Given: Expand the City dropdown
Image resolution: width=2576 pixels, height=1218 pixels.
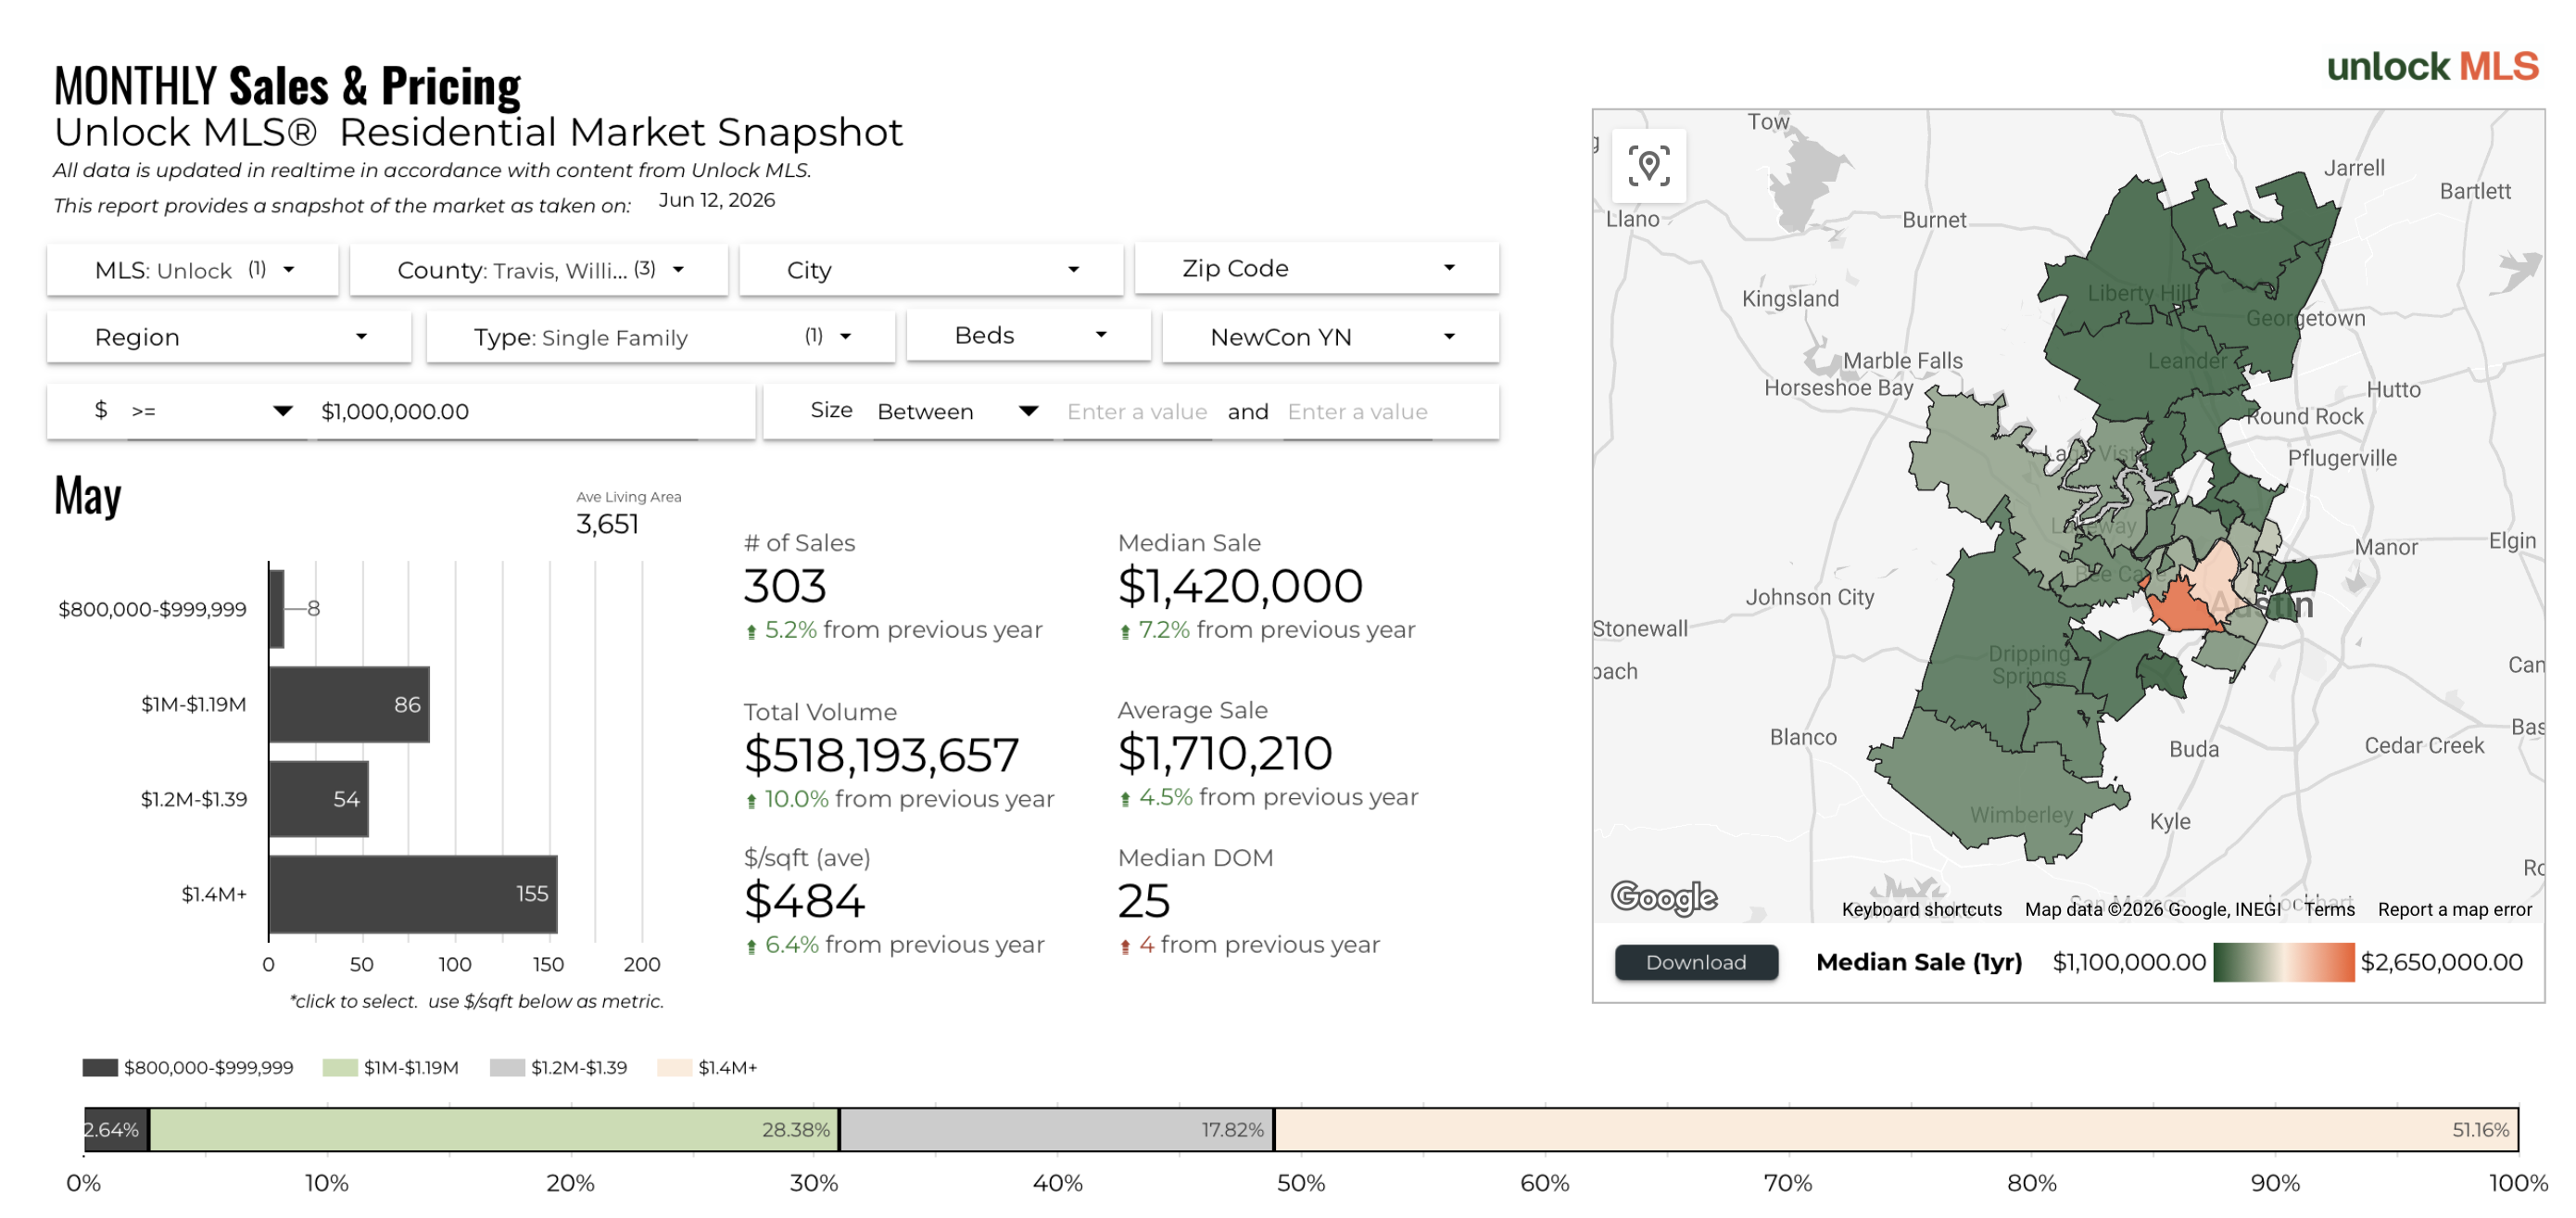Looking at the screenshot, I should point(930,270).
